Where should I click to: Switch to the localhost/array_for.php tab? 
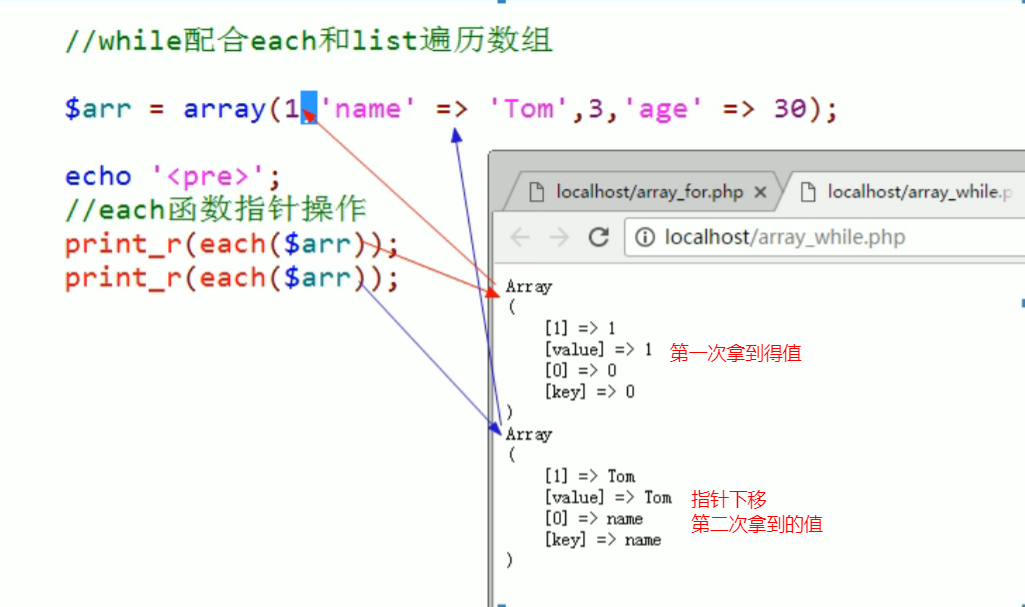[x=649, y=191]
